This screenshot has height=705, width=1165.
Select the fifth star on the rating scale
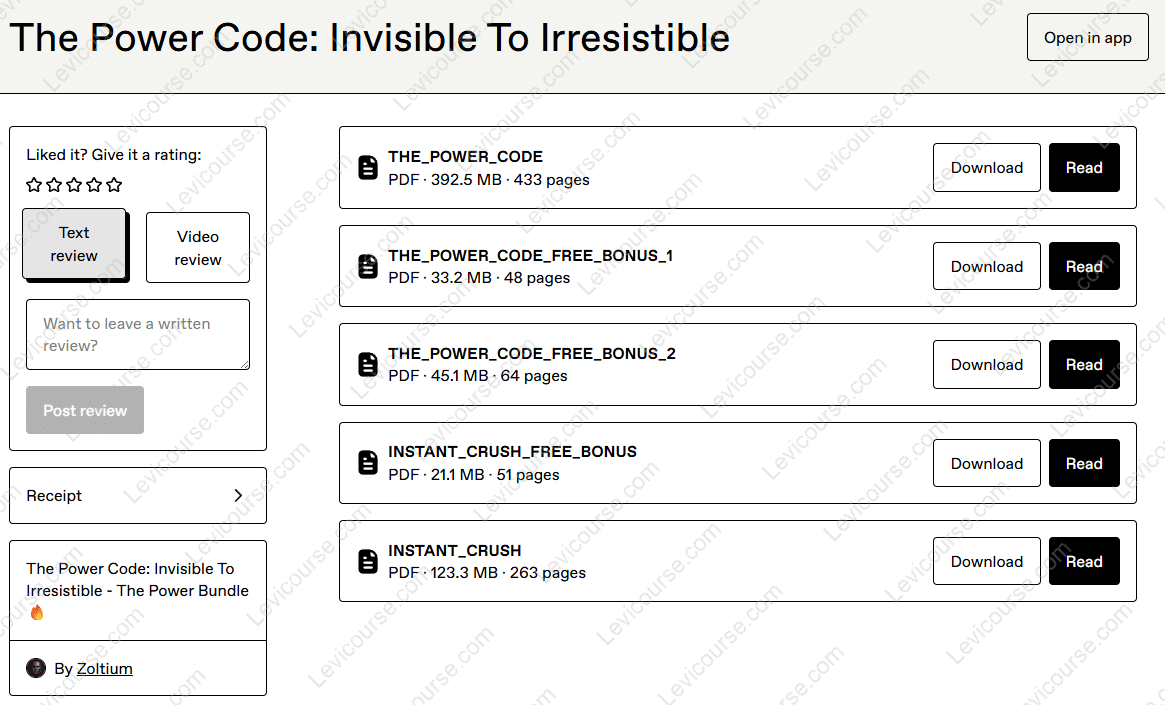tap(114, 185)
